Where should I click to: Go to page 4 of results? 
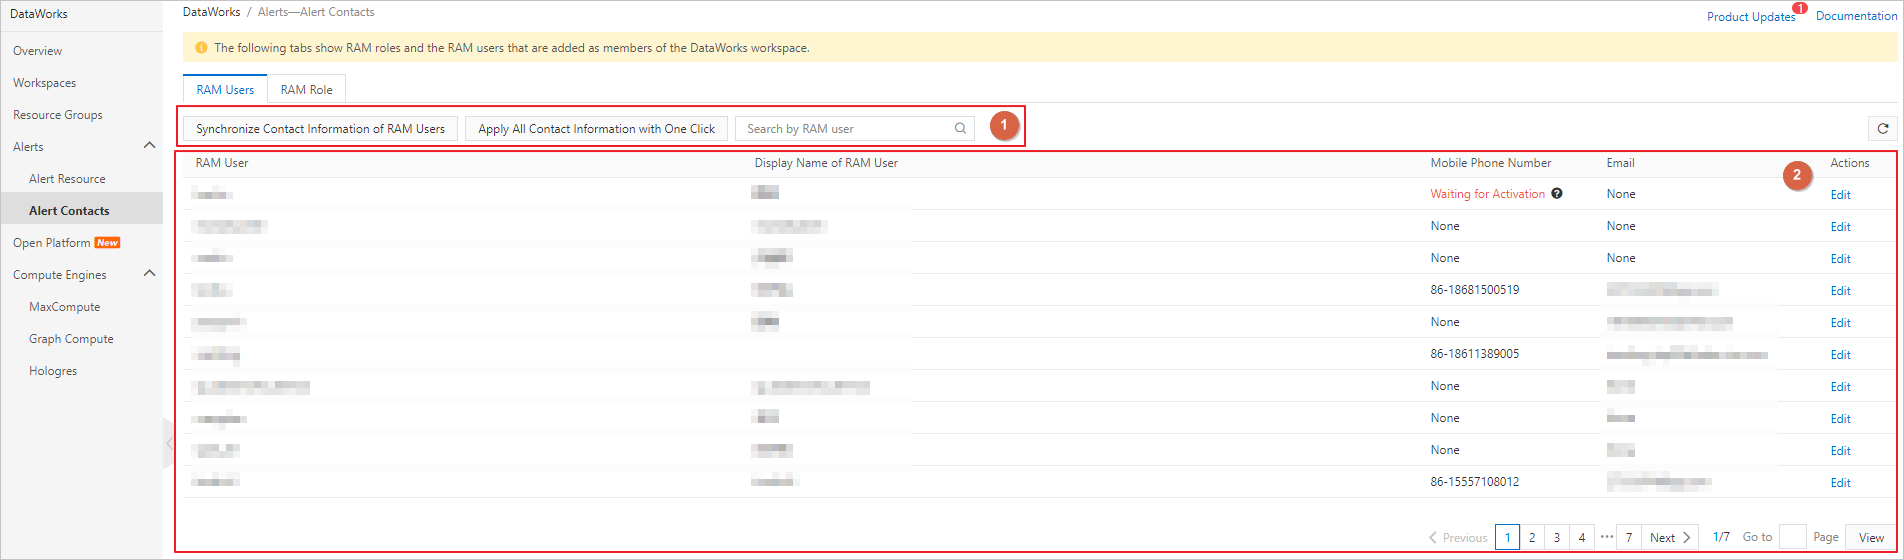1582,537
